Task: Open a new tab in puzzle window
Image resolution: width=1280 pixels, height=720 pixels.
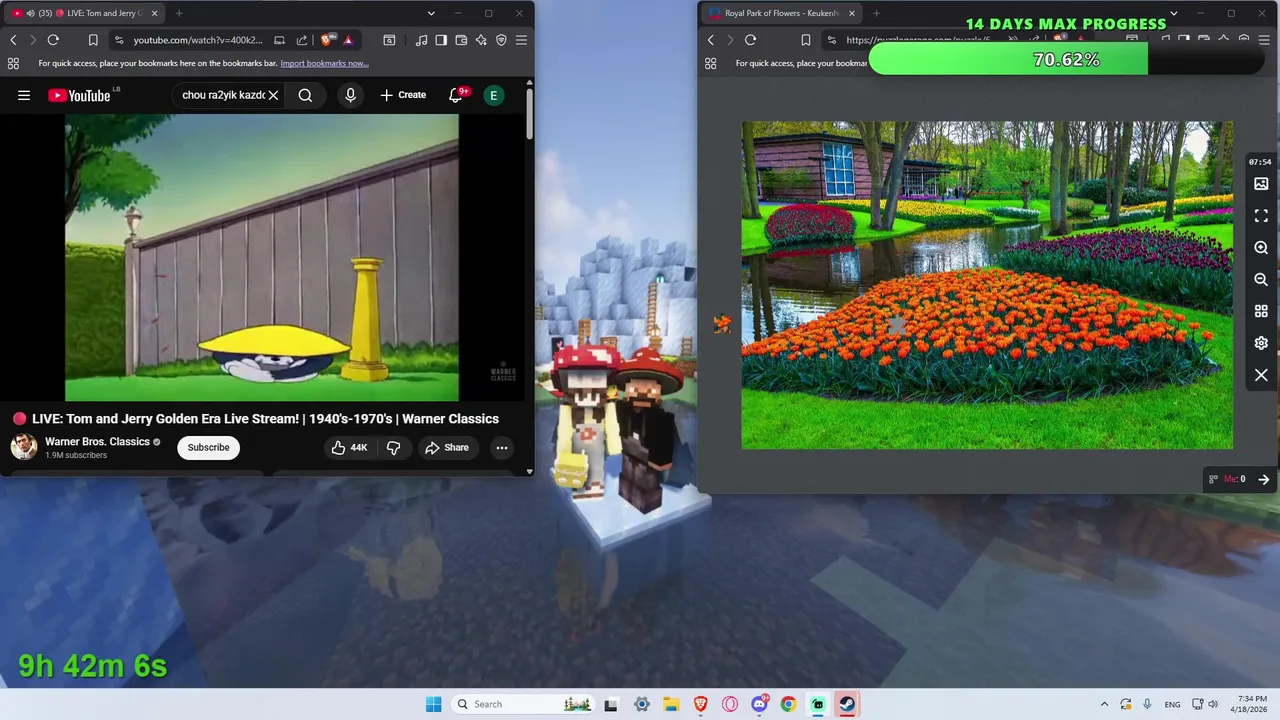Action: [x=876, y=13]
